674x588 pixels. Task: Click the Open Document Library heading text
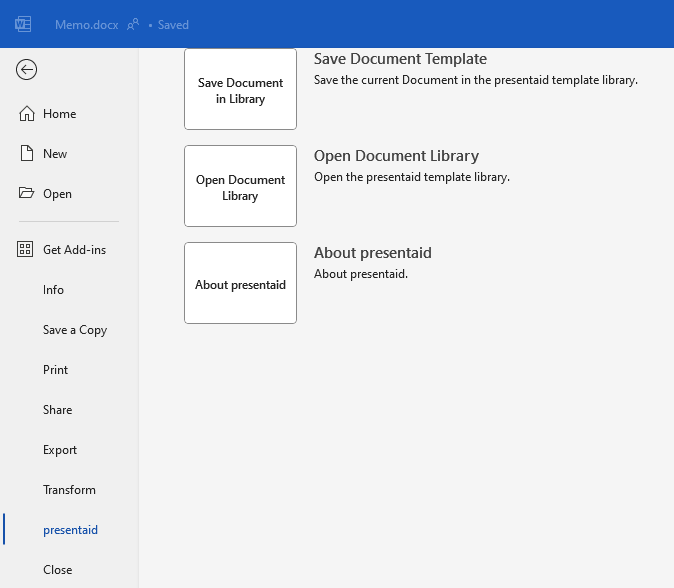[396, 156]
